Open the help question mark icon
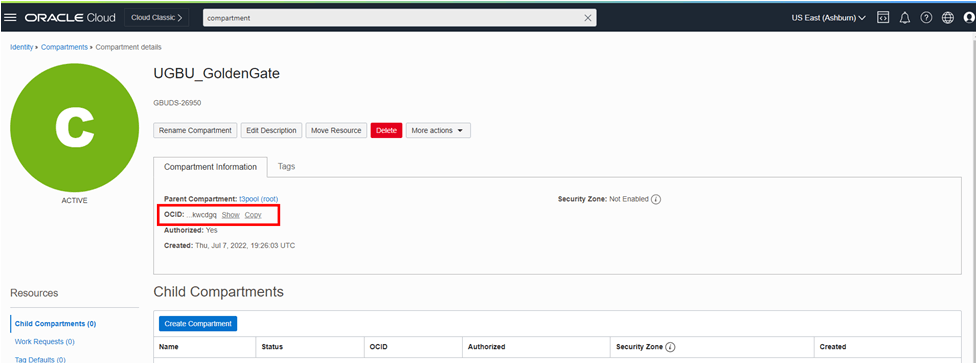 pyautogui.click(x=926, y=17)
